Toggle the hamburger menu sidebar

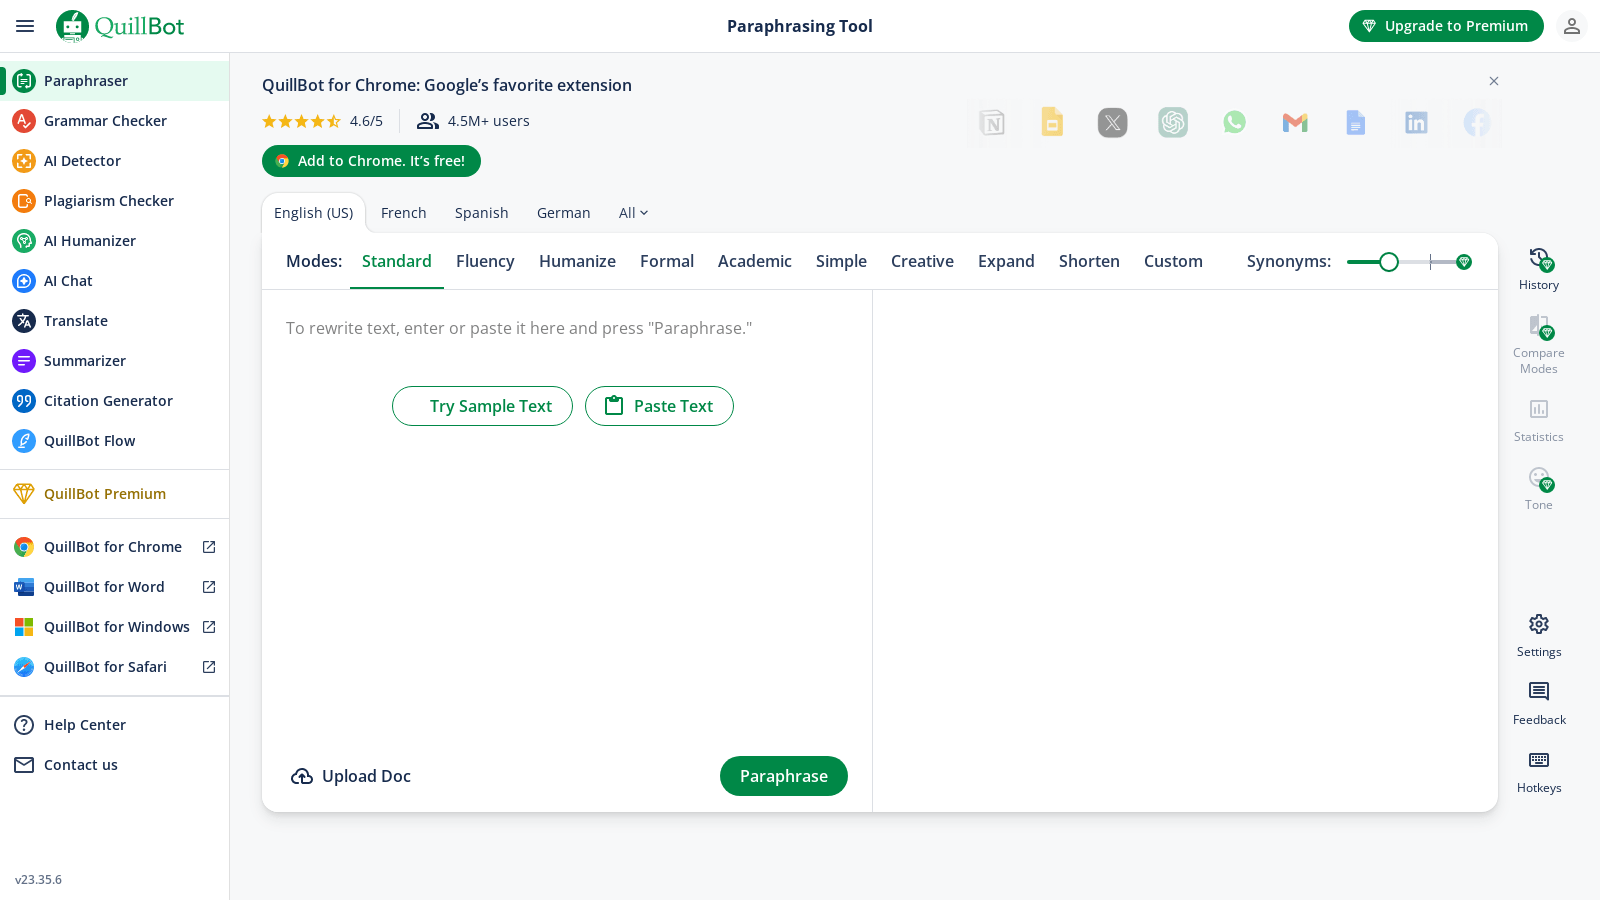click(x=25, y=26)
